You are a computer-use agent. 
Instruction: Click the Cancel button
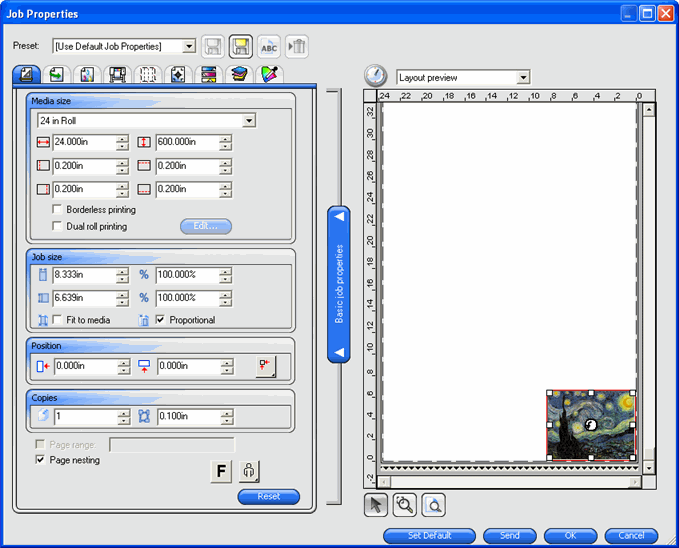(631, 536)
